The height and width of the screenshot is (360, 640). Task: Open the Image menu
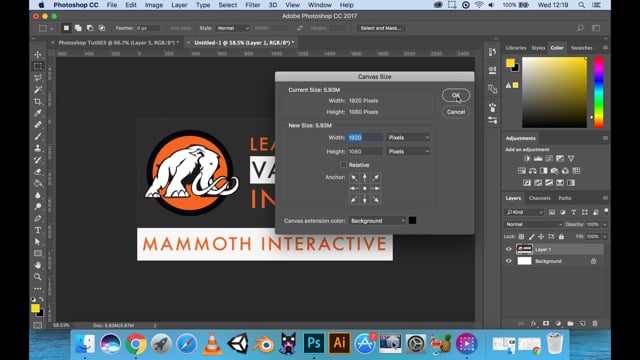tap(154, 5)
